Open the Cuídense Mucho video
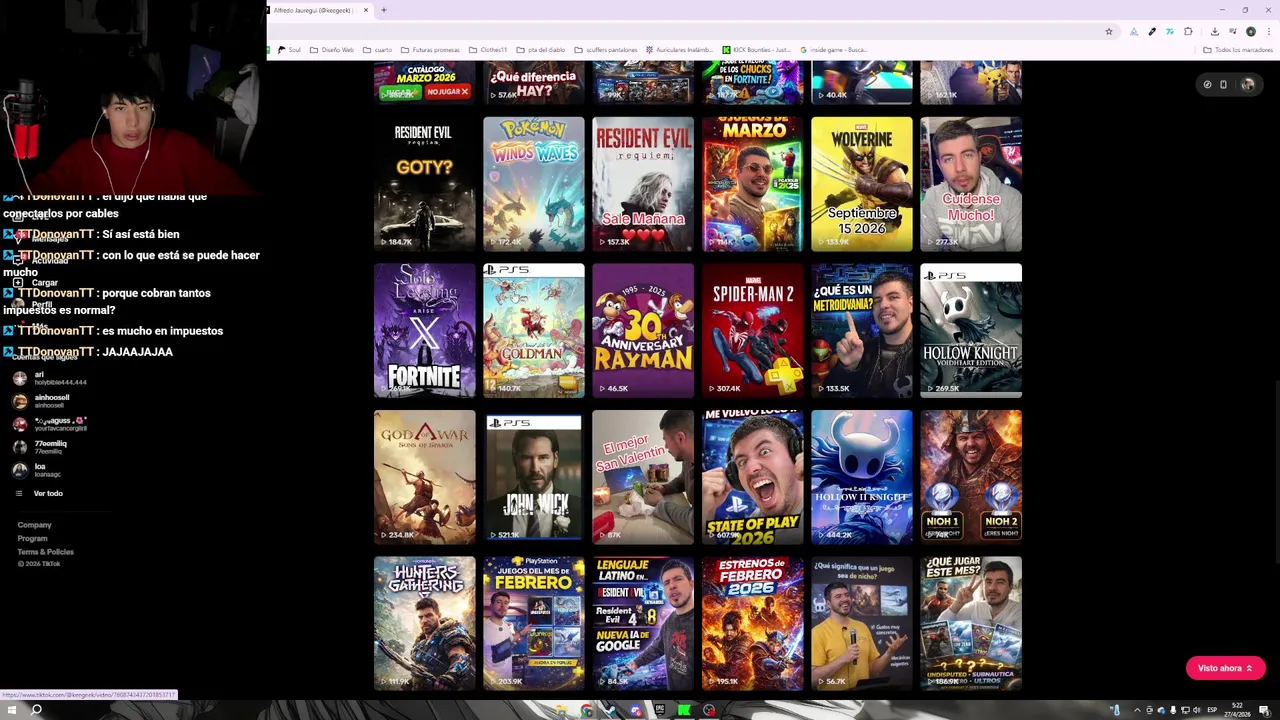 (x=971, y=183)
